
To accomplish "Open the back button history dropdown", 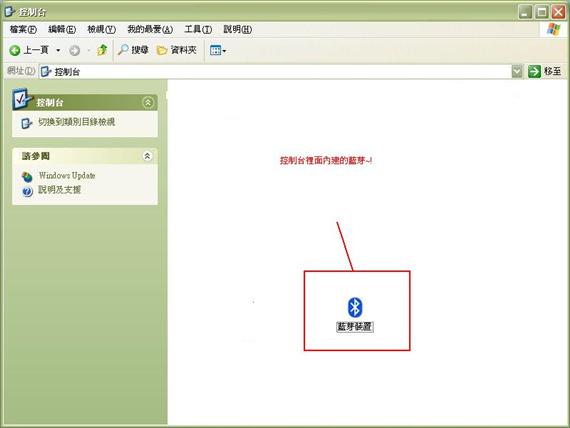I will click(x=58, y=50).
